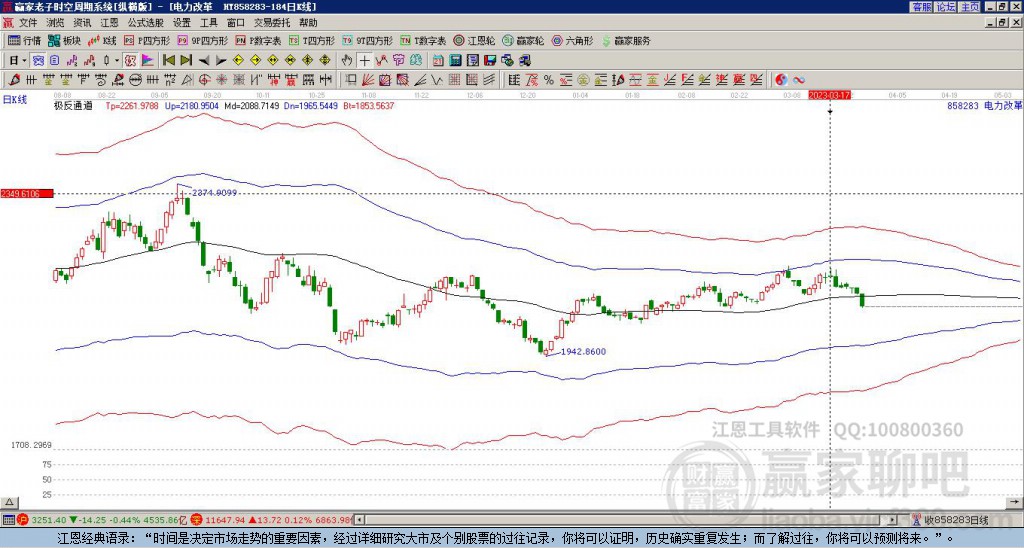Click the colored flag icon
Viewport: 1024px width, 548px height.
tap(148, 61)
